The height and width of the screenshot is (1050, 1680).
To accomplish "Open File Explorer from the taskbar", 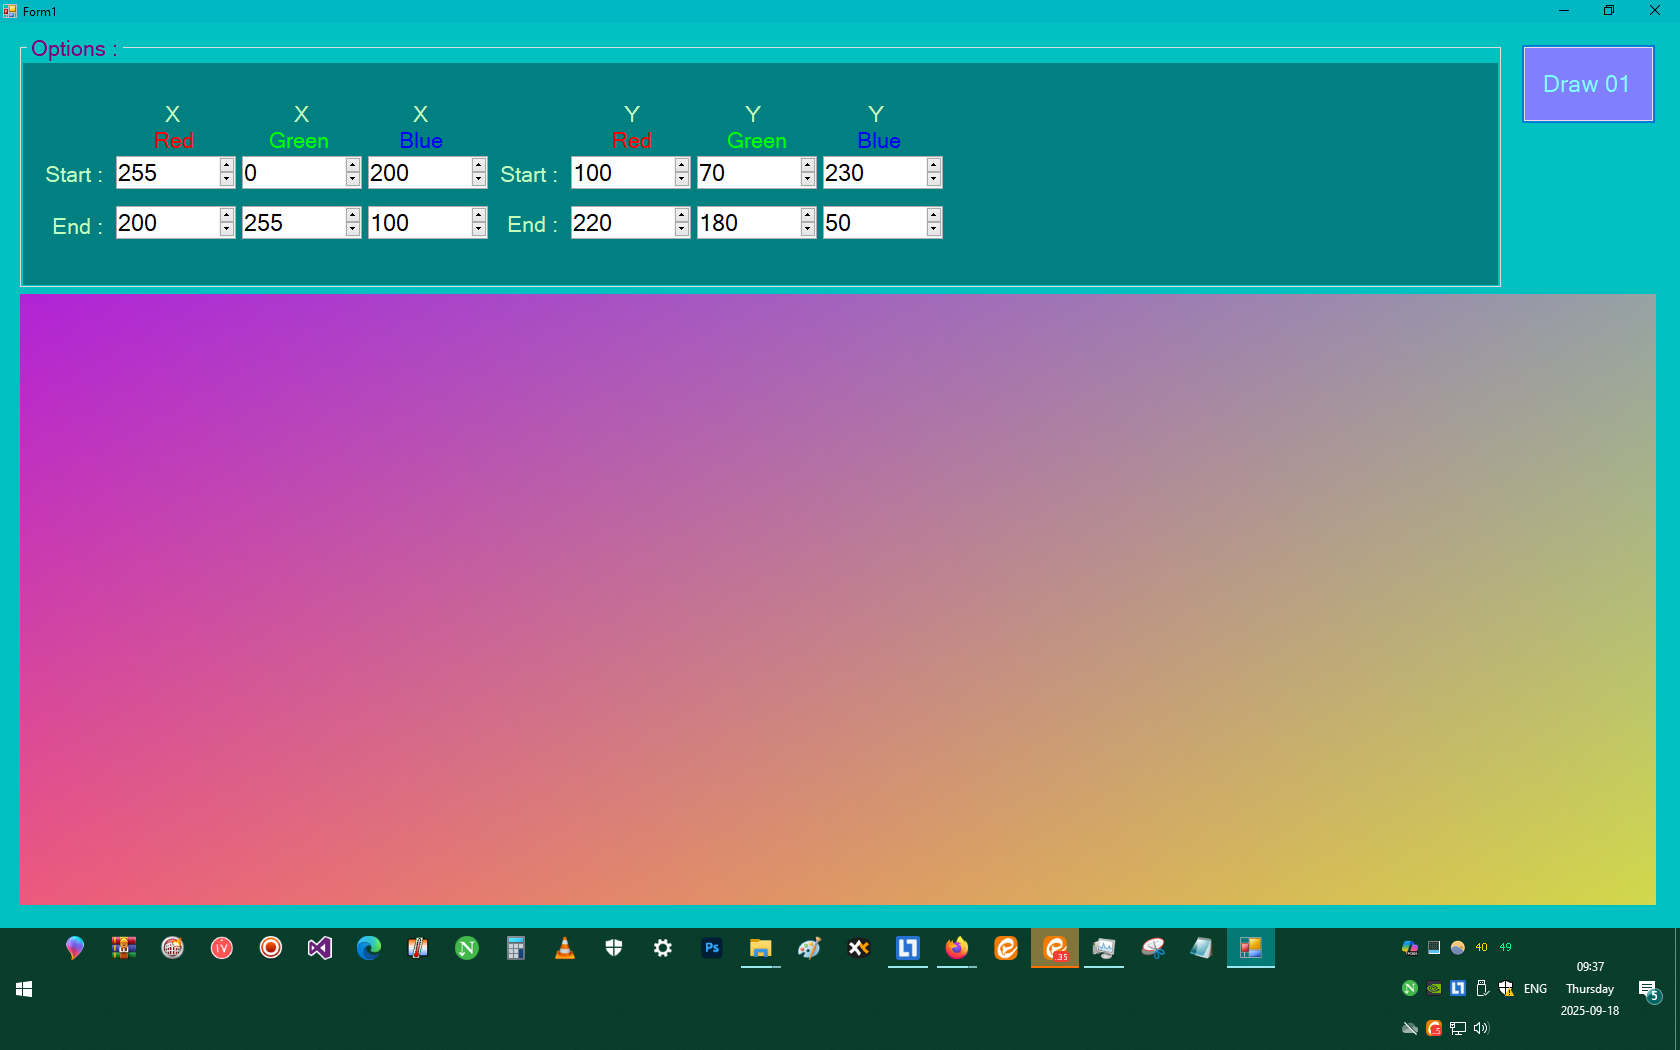I will pos(761,948).
